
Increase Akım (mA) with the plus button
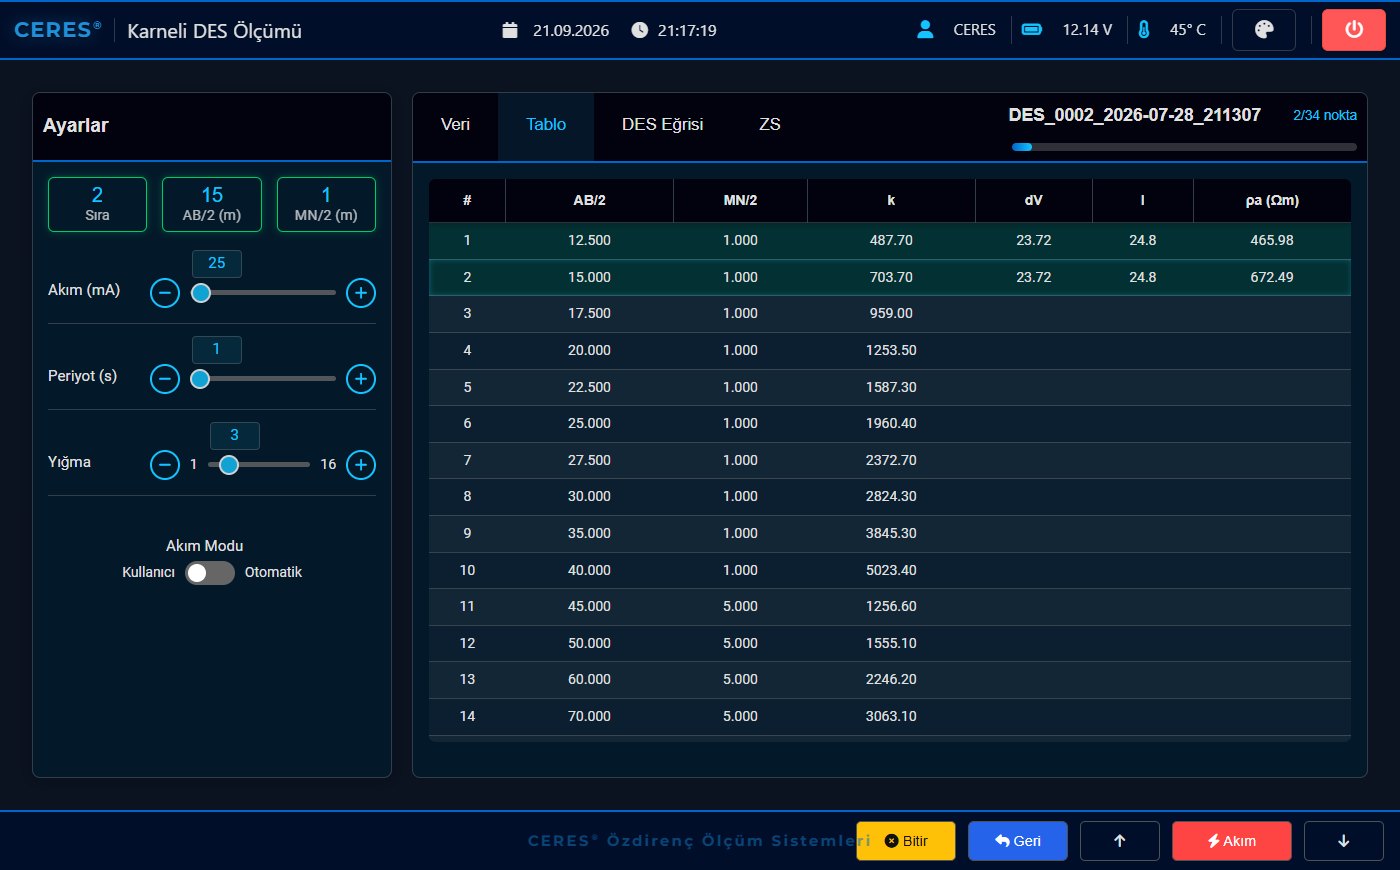pos(361,293)
